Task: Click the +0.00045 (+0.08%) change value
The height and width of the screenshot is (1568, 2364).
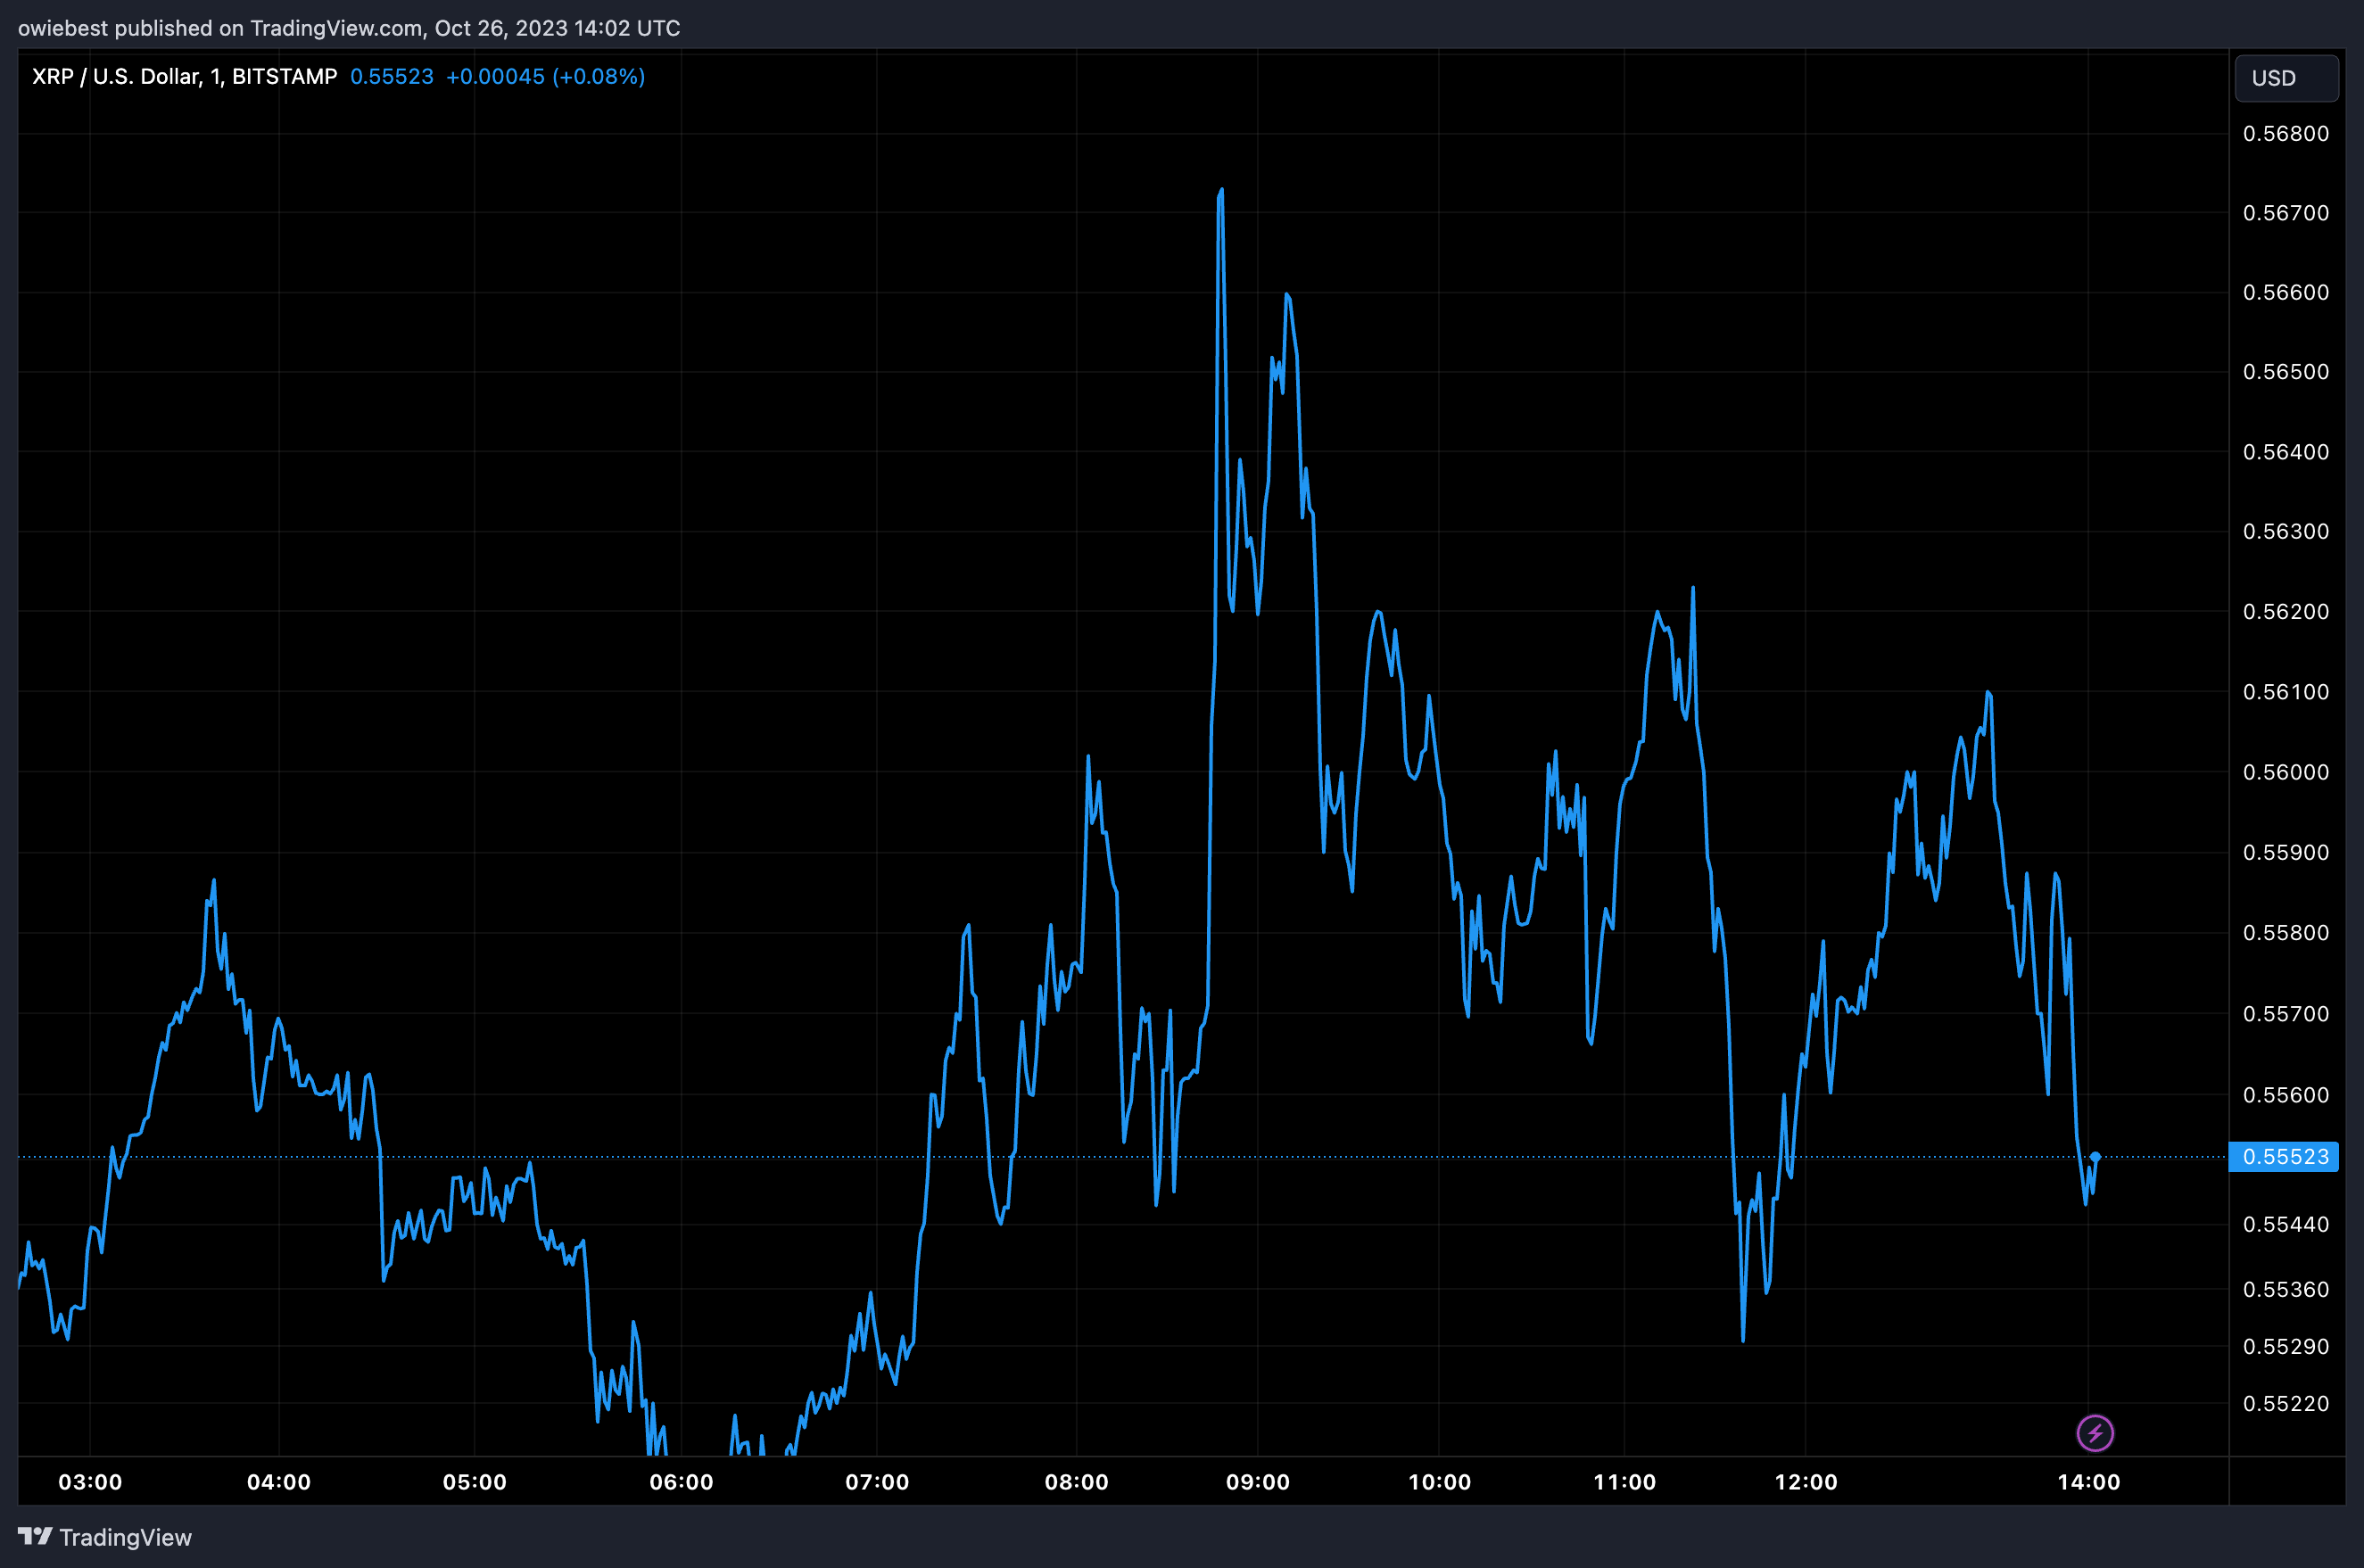Action: (545, 77)
